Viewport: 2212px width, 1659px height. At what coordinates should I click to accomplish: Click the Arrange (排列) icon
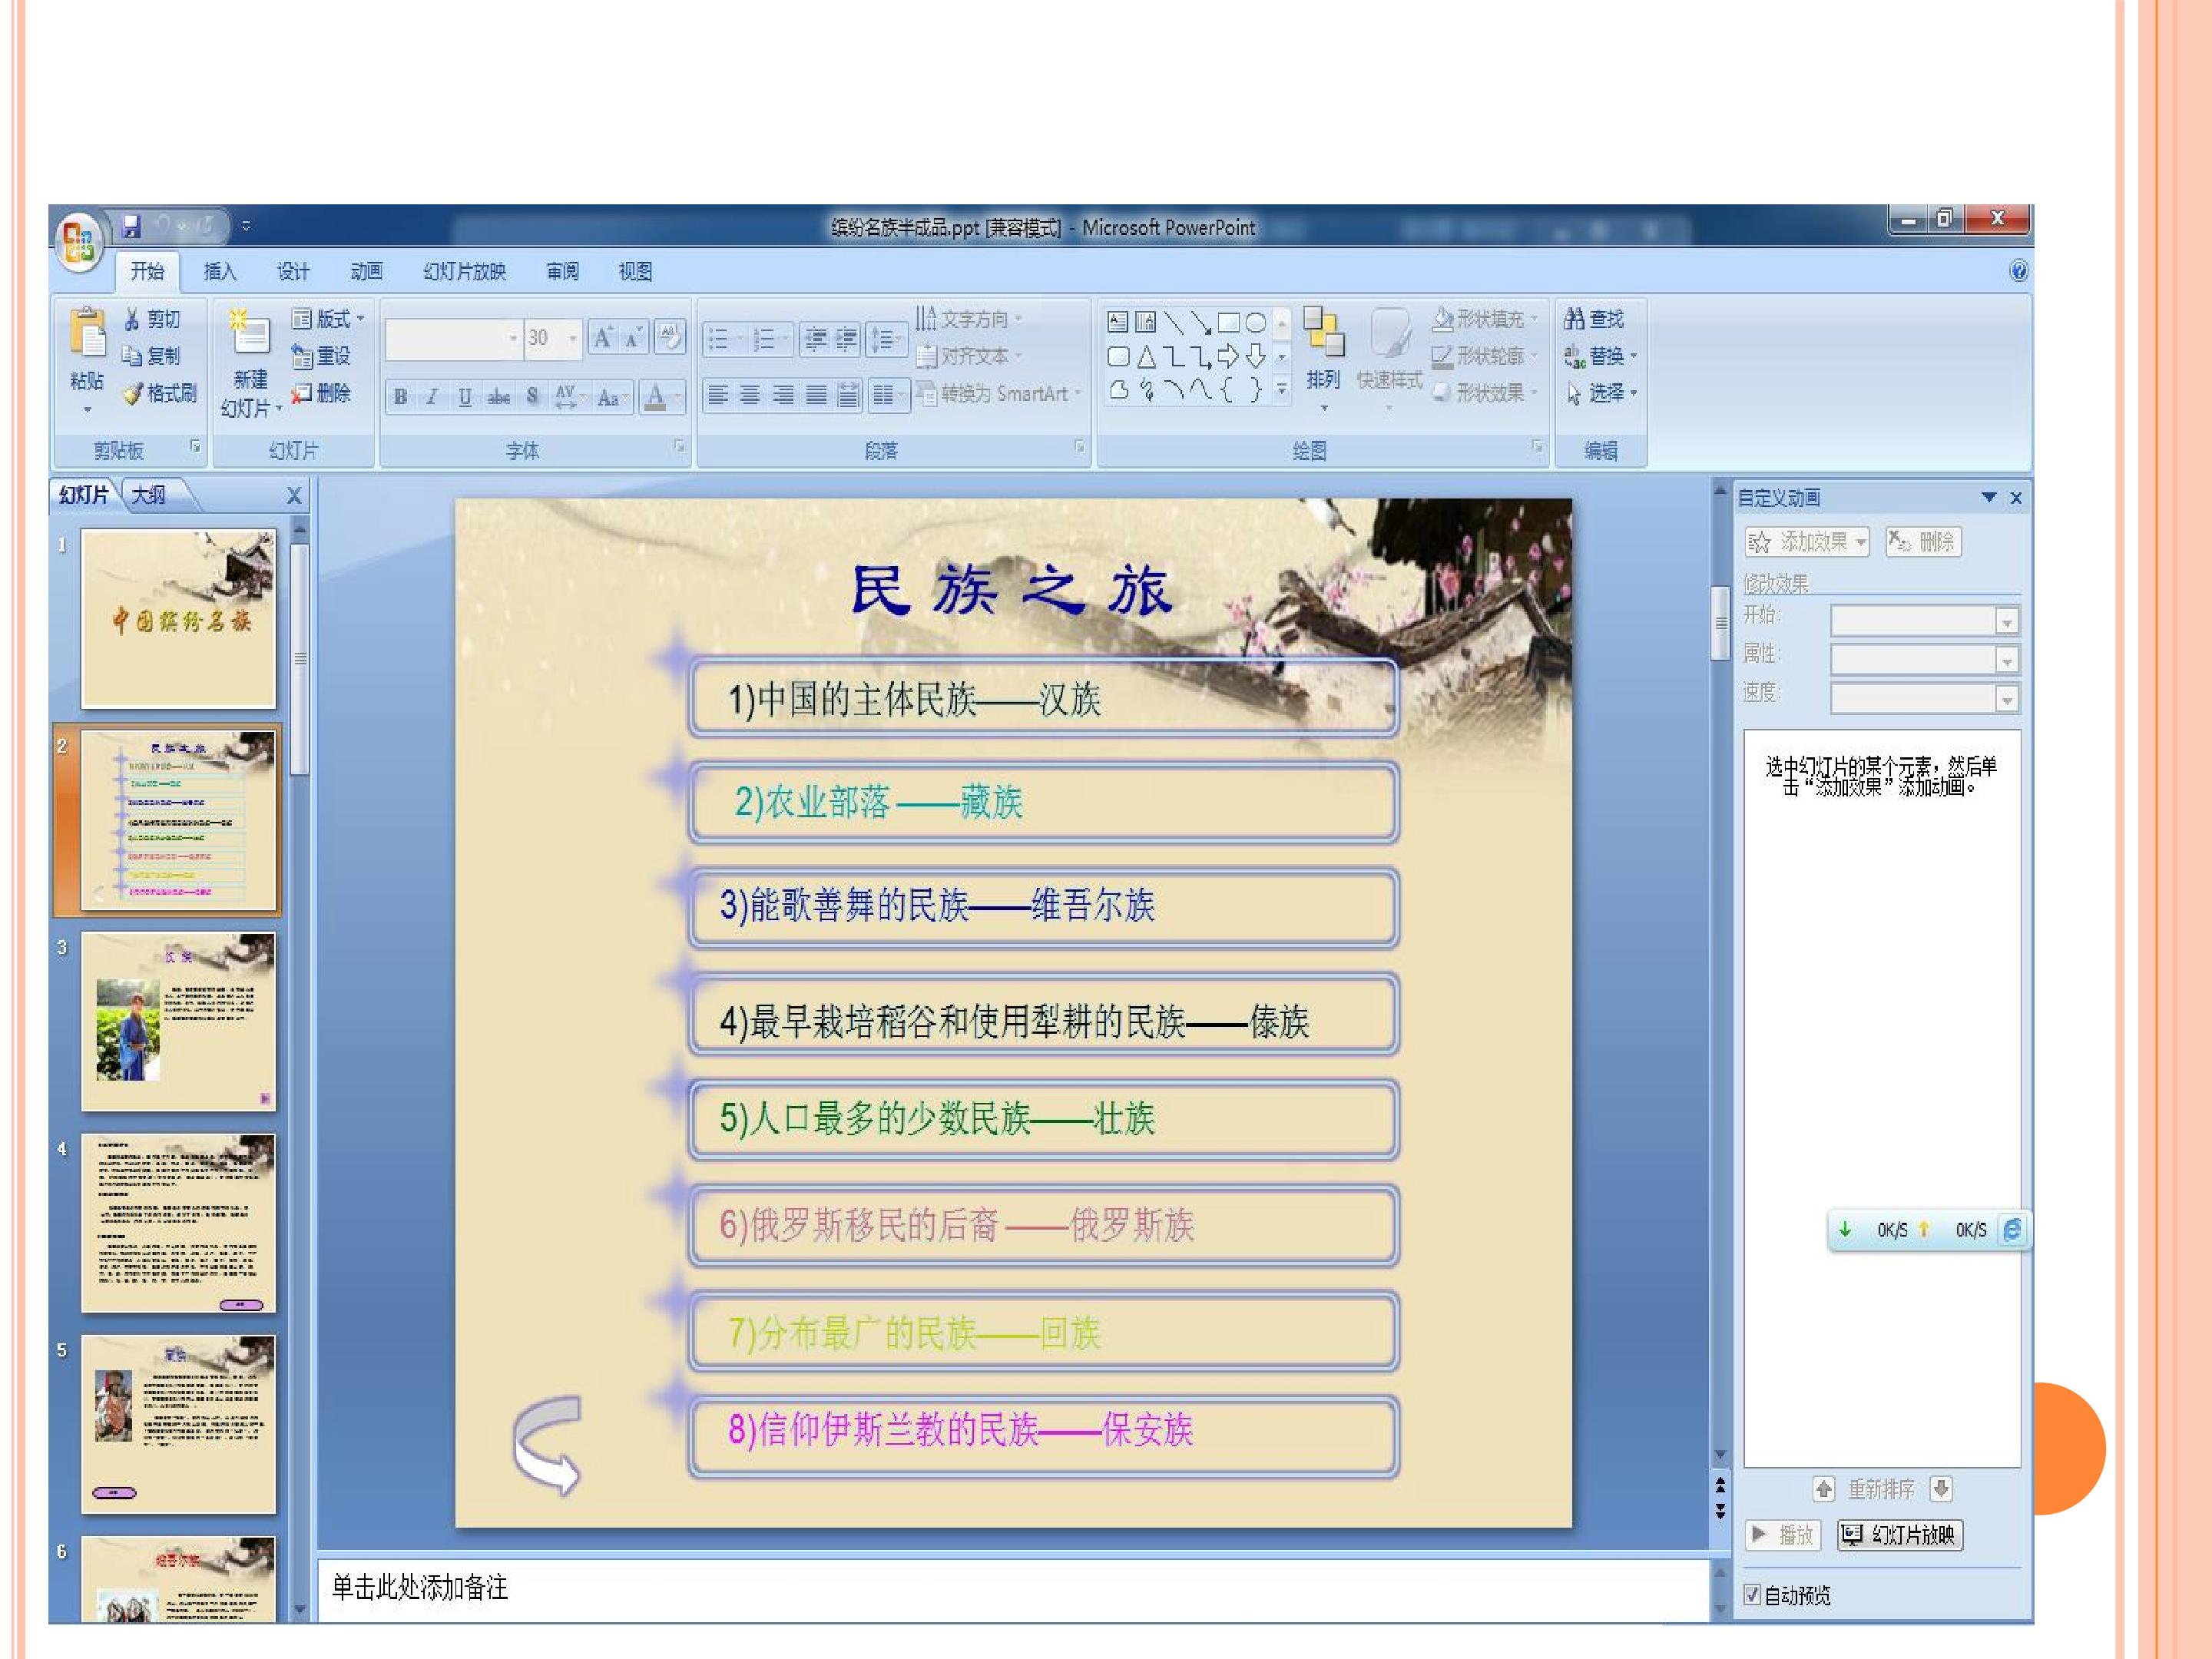1323,332
